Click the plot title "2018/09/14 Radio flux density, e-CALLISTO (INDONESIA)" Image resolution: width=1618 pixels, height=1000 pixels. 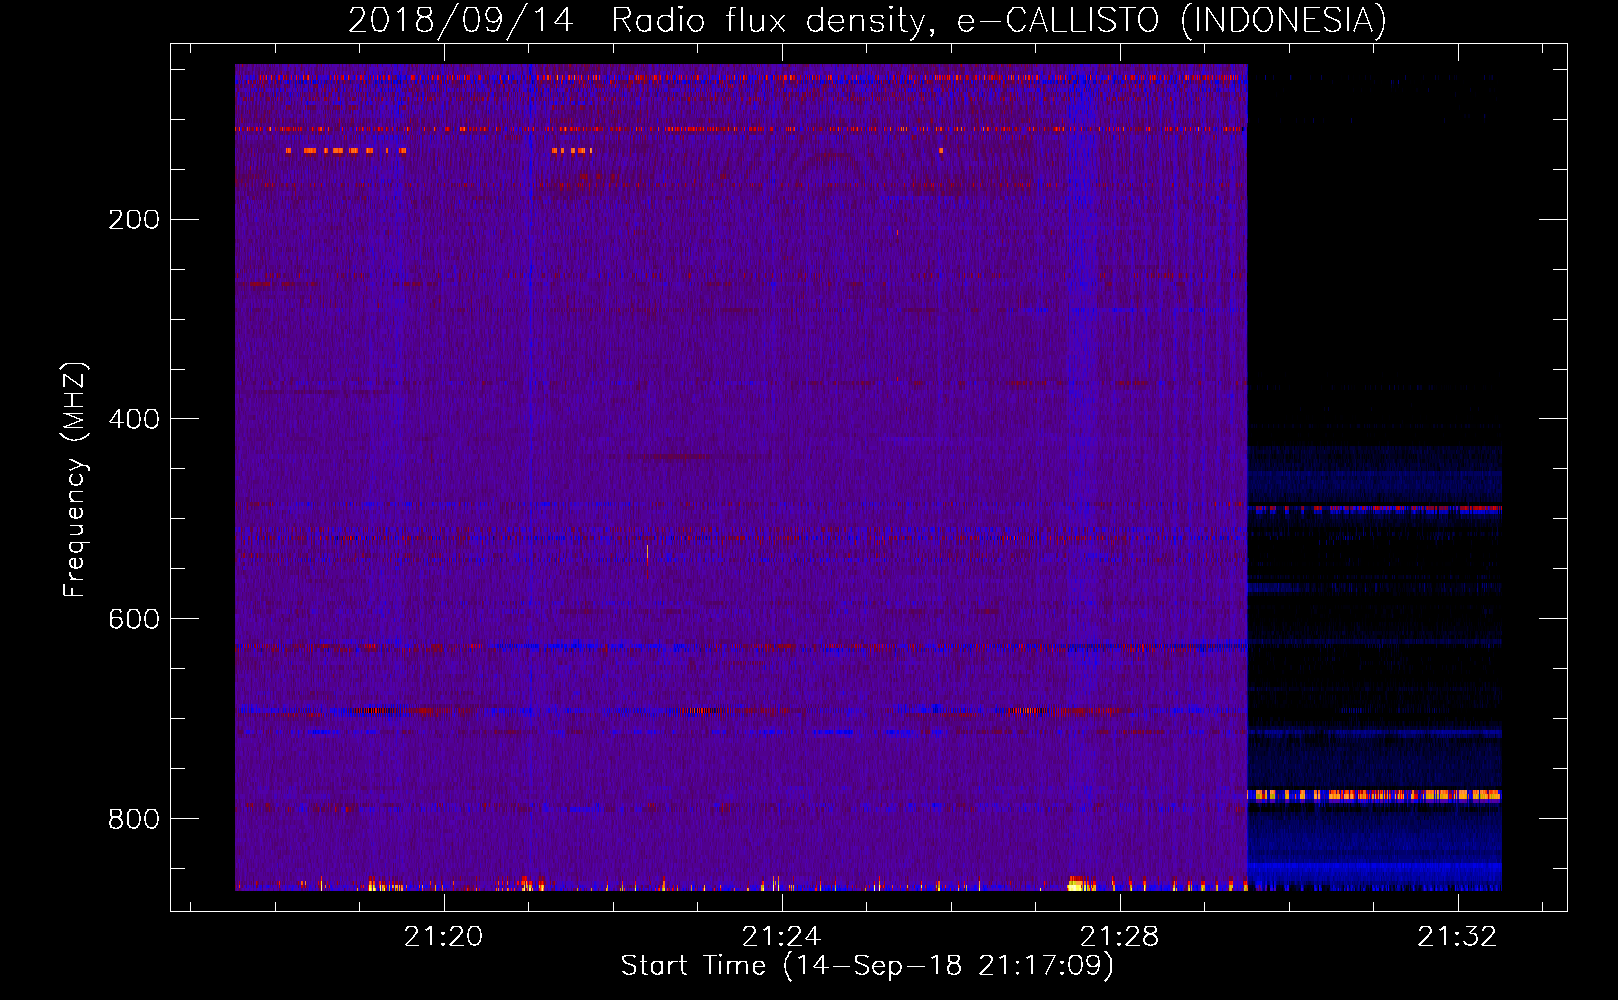click(867, 20)
